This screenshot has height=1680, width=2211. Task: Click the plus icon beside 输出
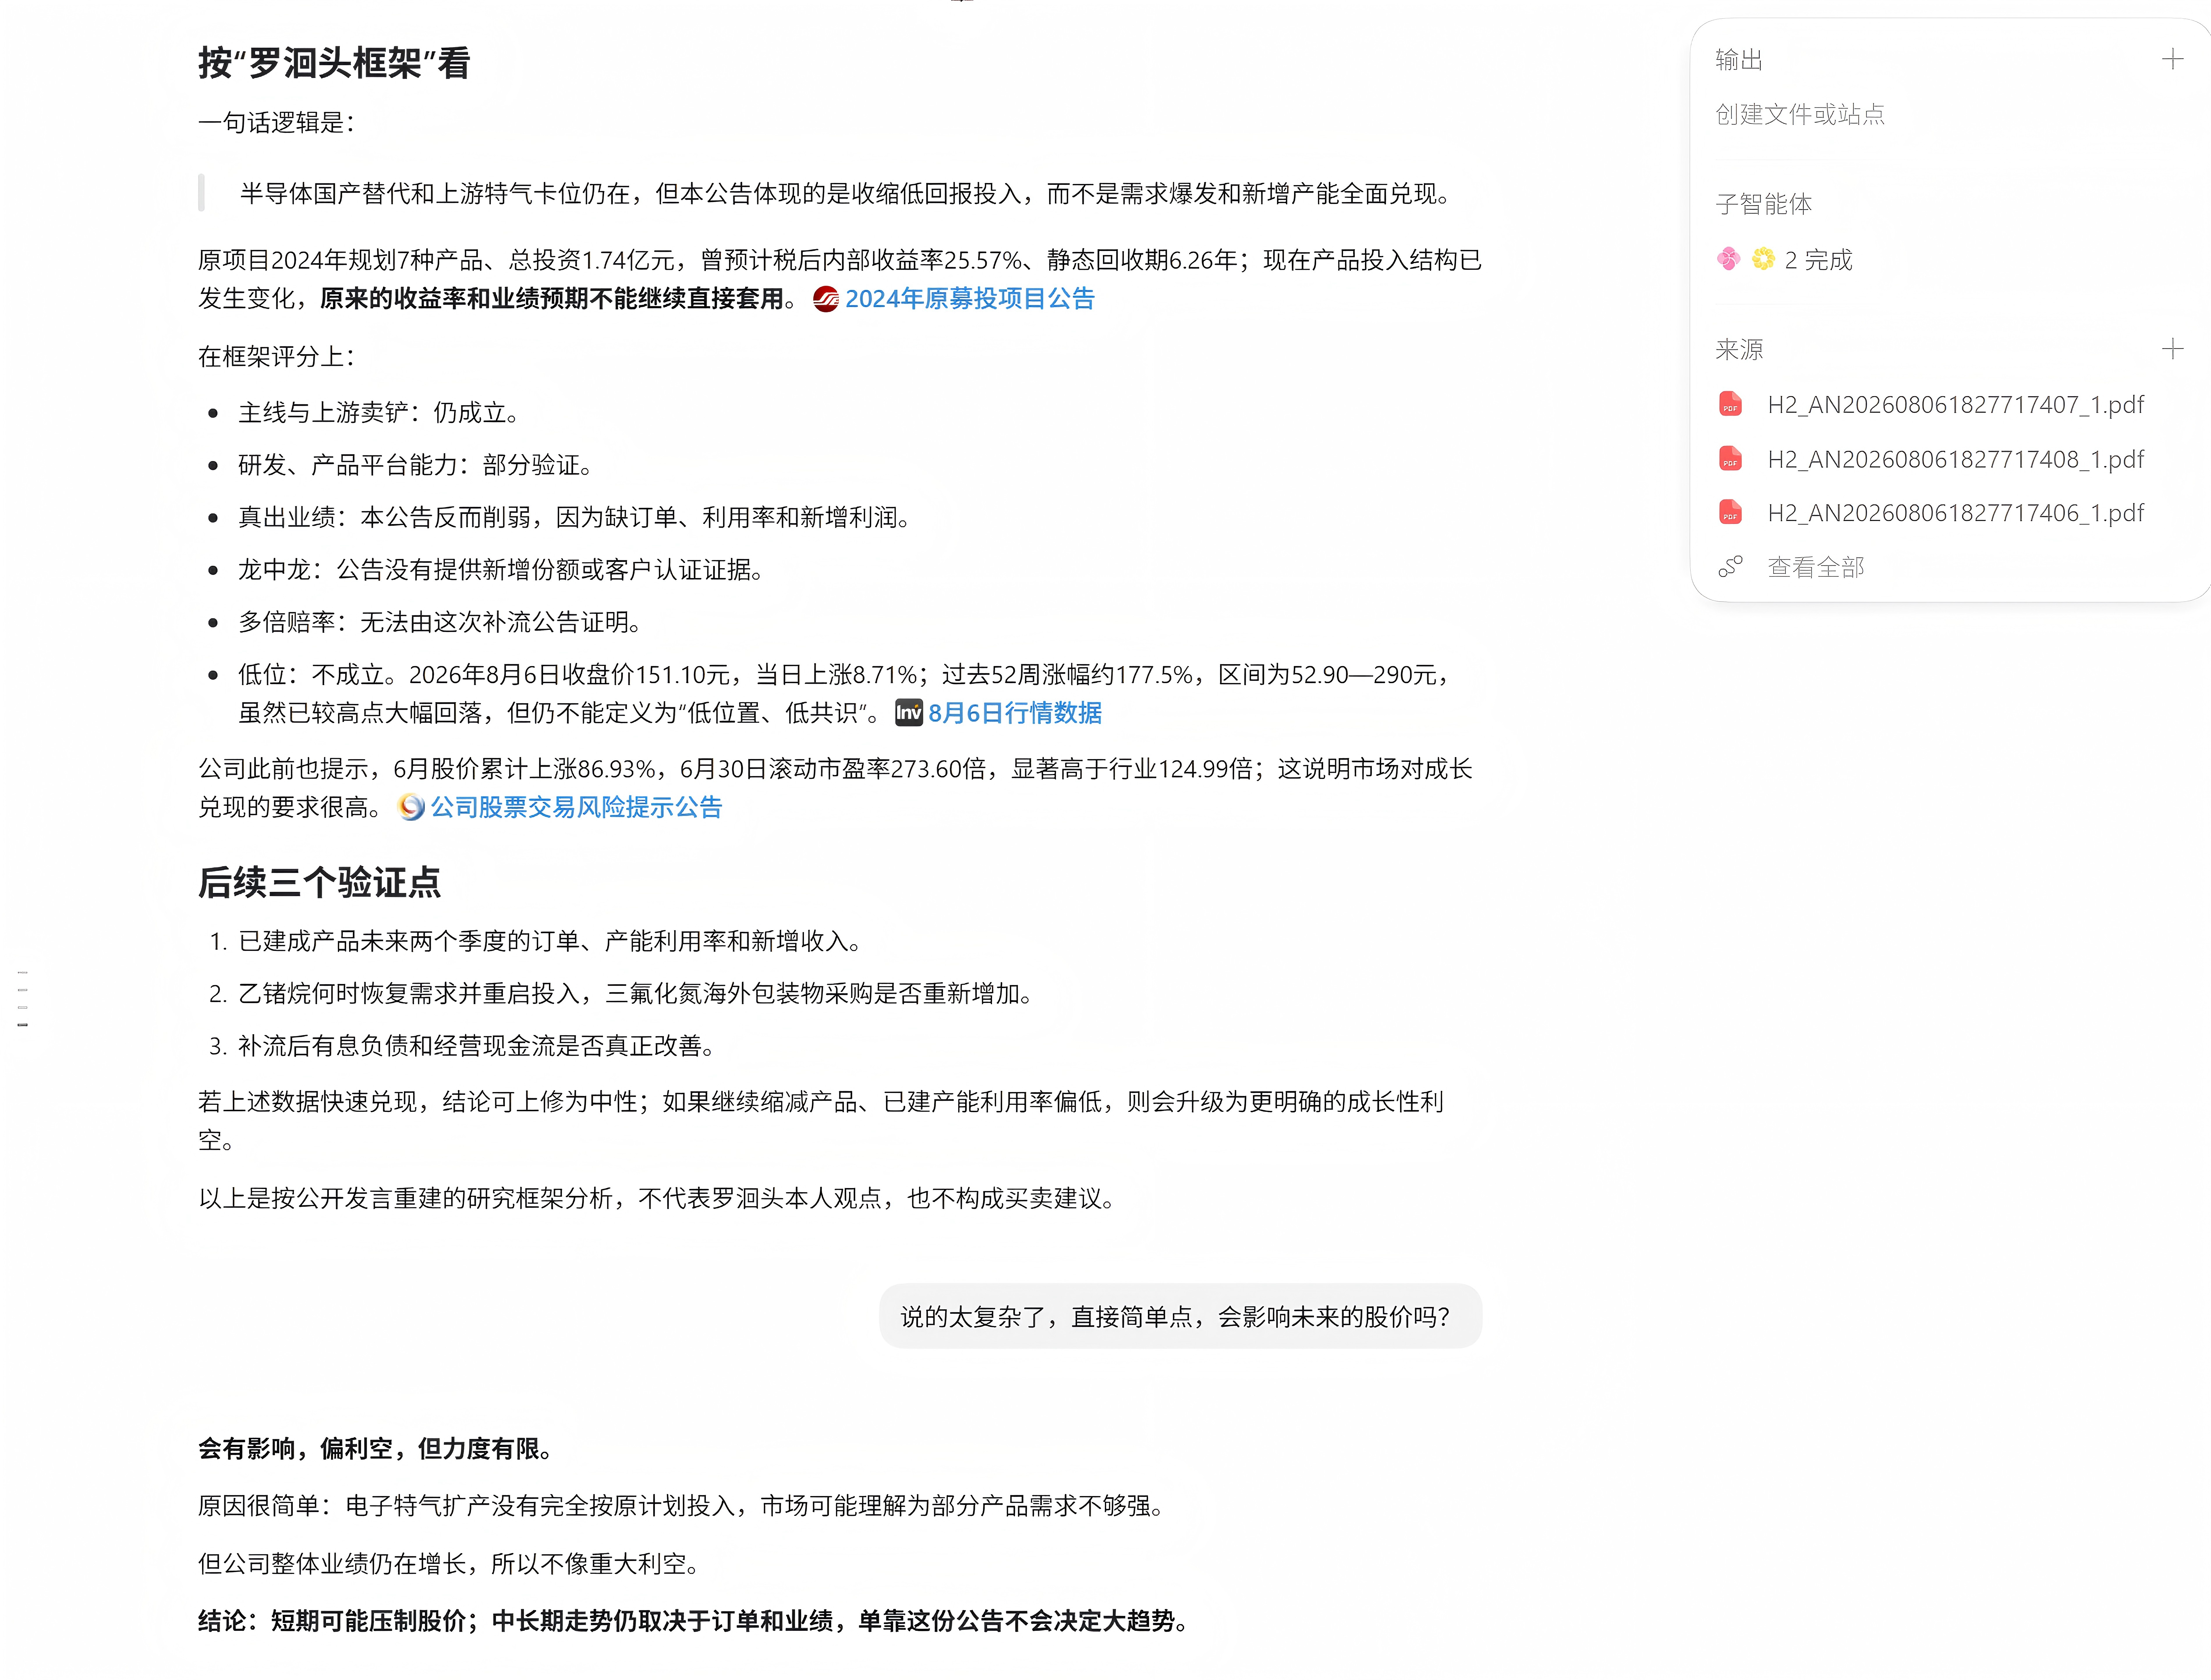[2172, 59]
